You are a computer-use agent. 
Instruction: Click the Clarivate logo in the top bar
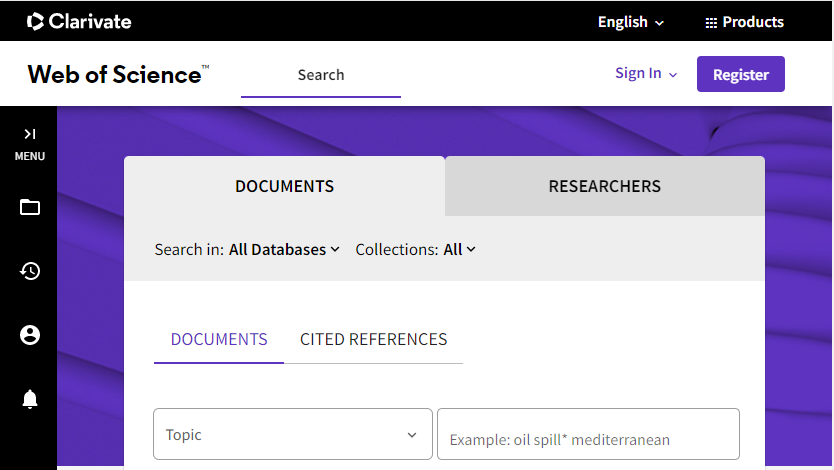pyautogui.click(x=79, y=21)
